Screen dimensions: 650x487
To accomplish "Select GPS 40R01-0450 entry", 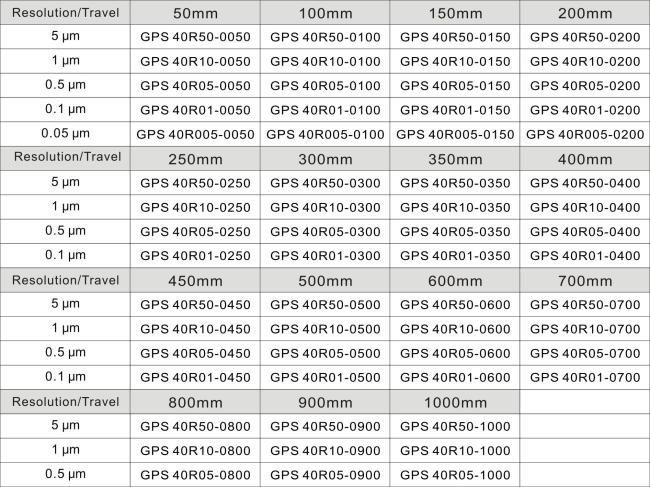I will [x=195, y=378].
